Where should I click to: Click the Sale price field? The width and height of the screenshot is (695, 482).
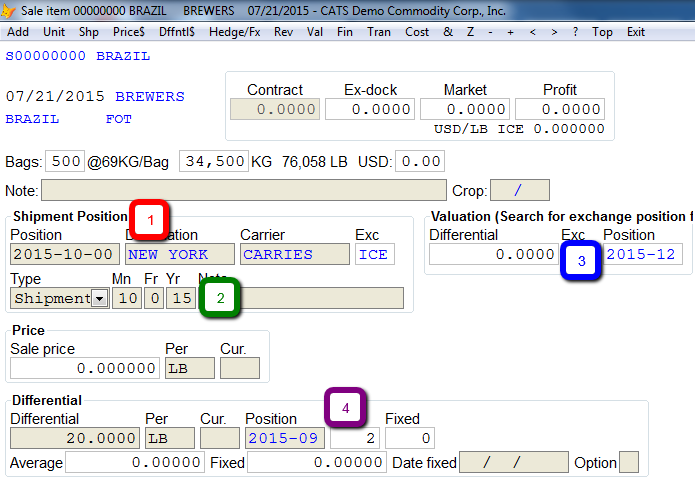(85, 368)
